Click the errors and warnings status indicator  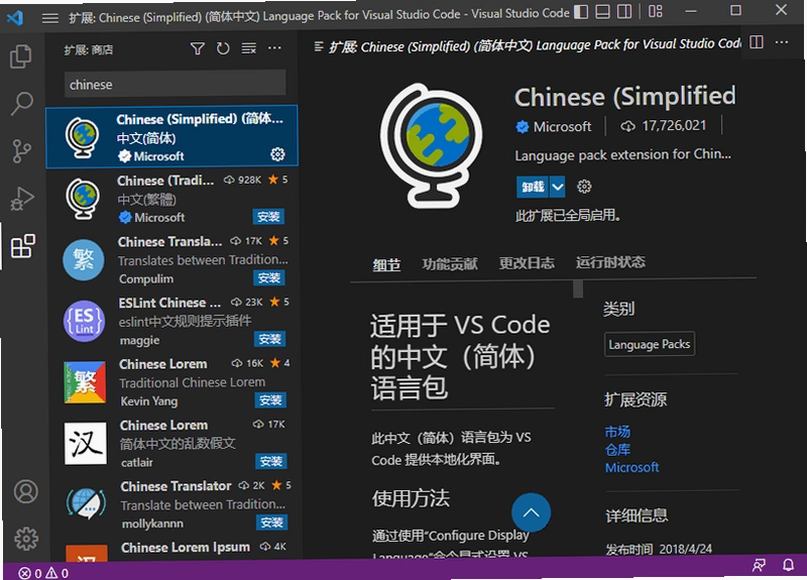[43, 573]
